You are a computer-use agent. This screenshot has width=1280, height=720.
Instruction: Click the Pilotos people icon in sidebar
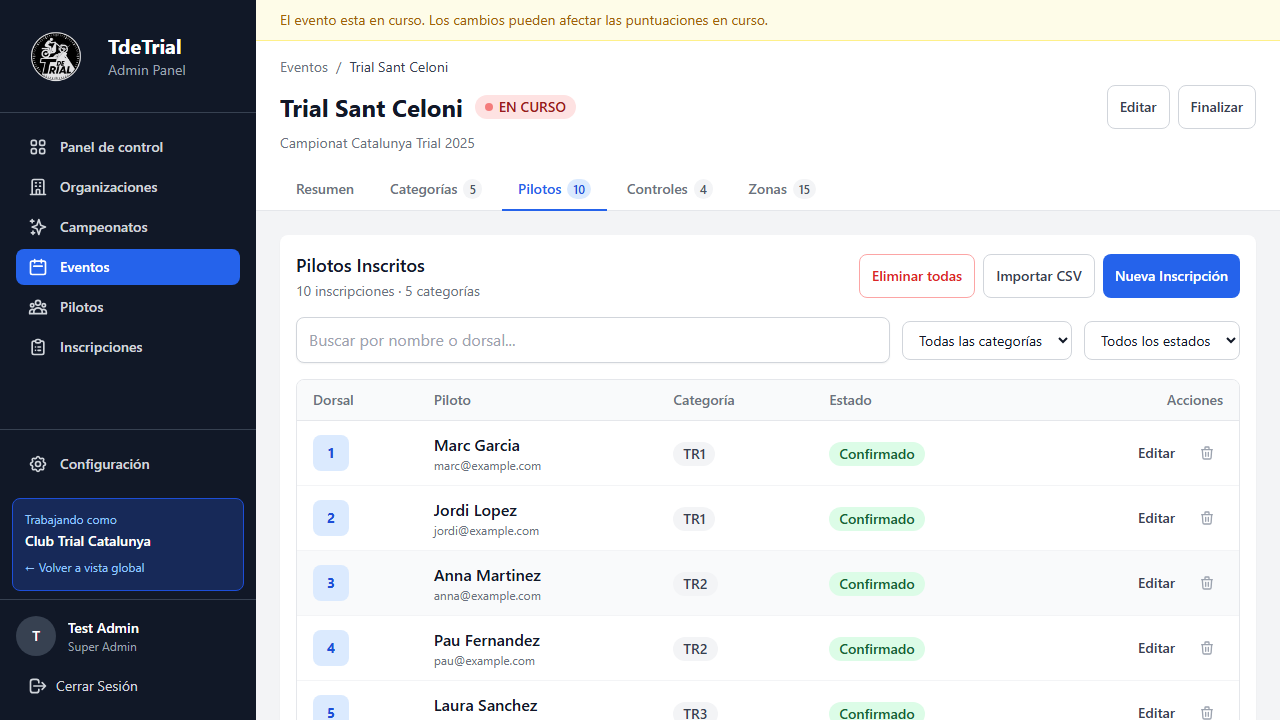click(x=38, y=307)
